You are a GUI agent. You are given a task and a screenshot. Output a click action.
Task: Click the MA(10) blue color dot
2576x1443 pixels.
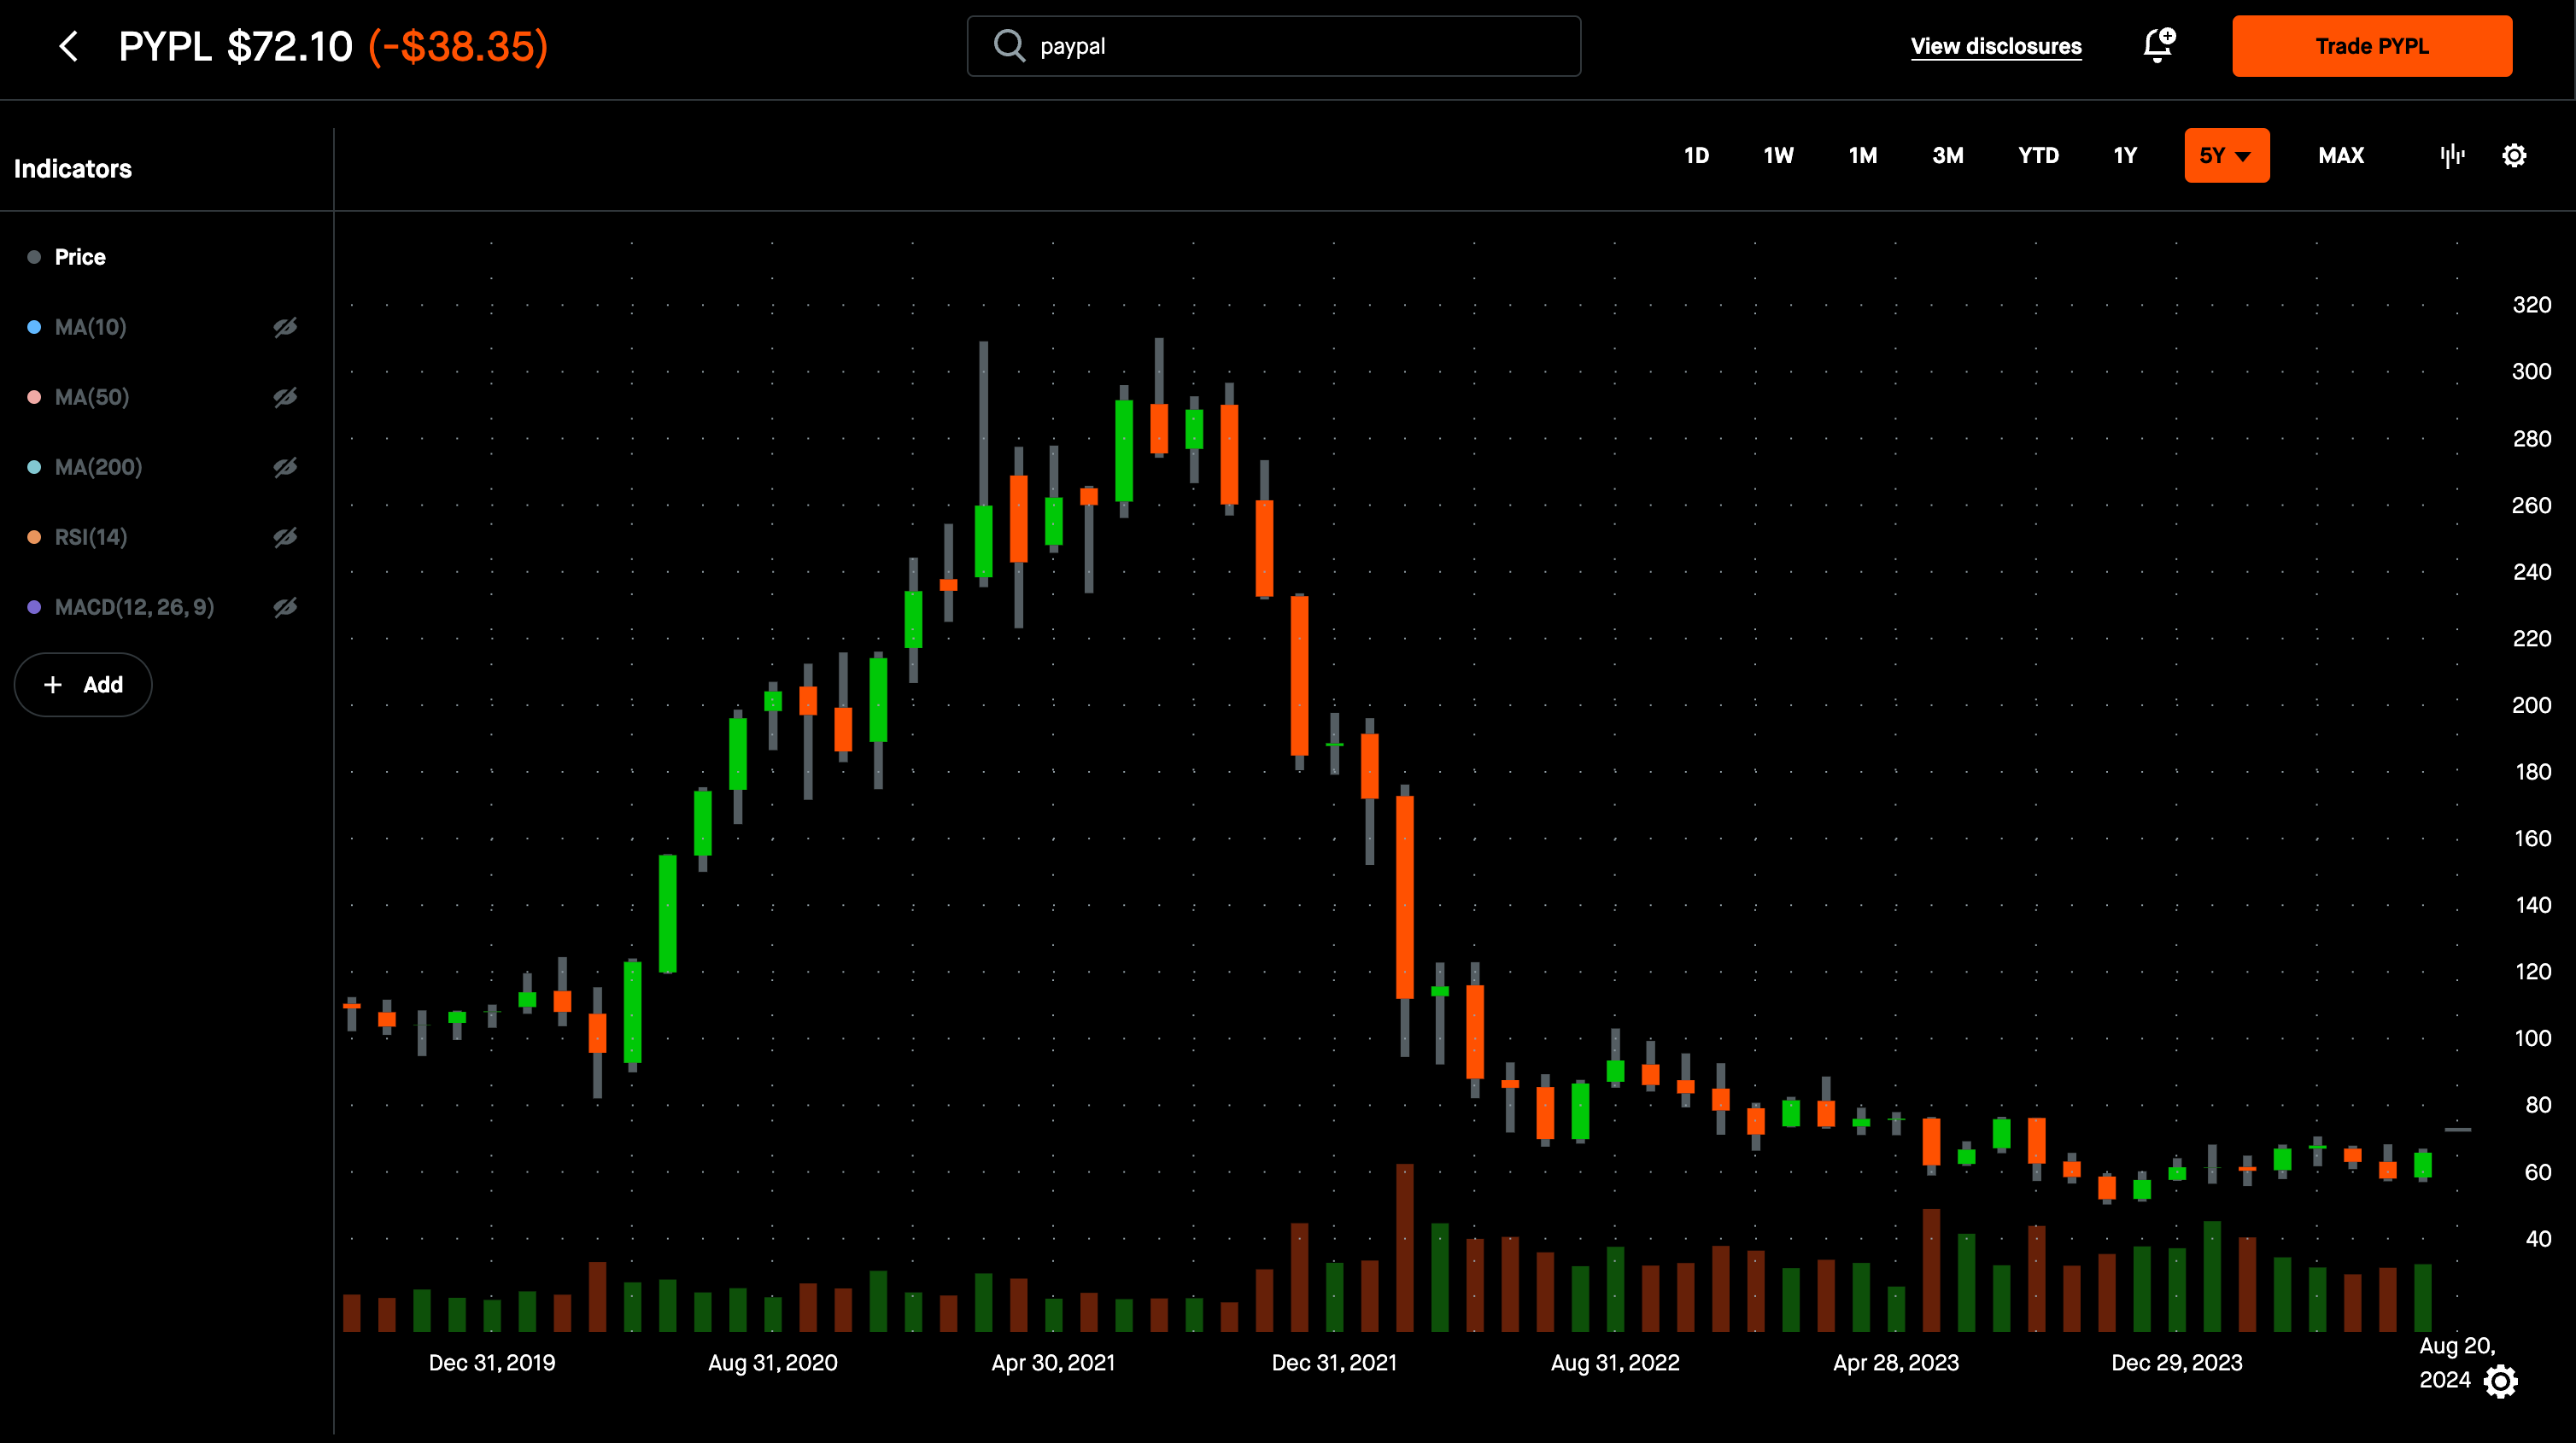pyautogui.click(x=34, y=327)
